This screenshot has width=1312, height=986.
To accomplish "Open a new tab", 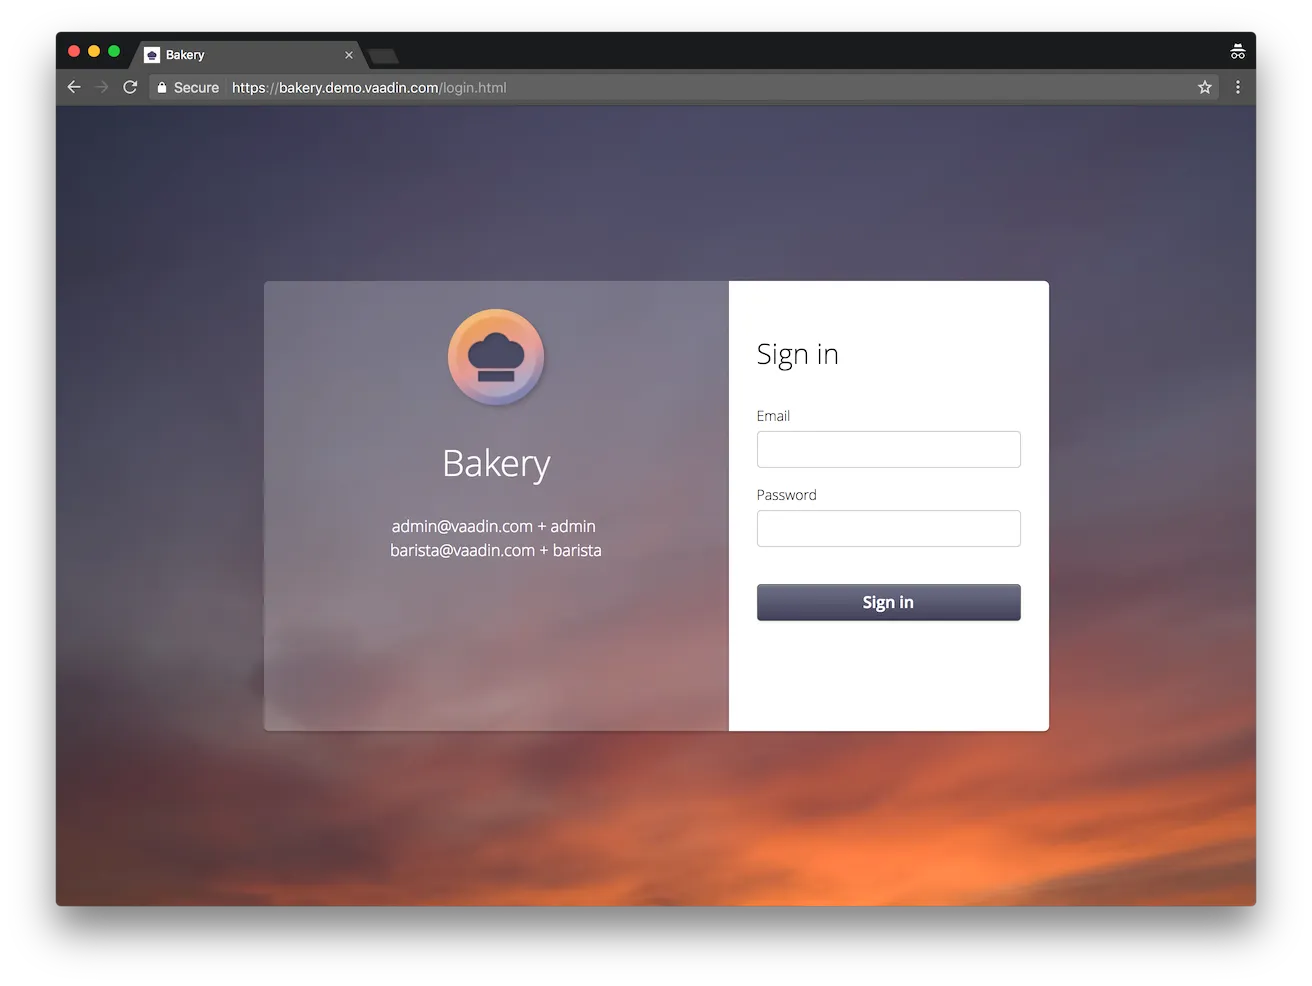I will tap(384, 56).
